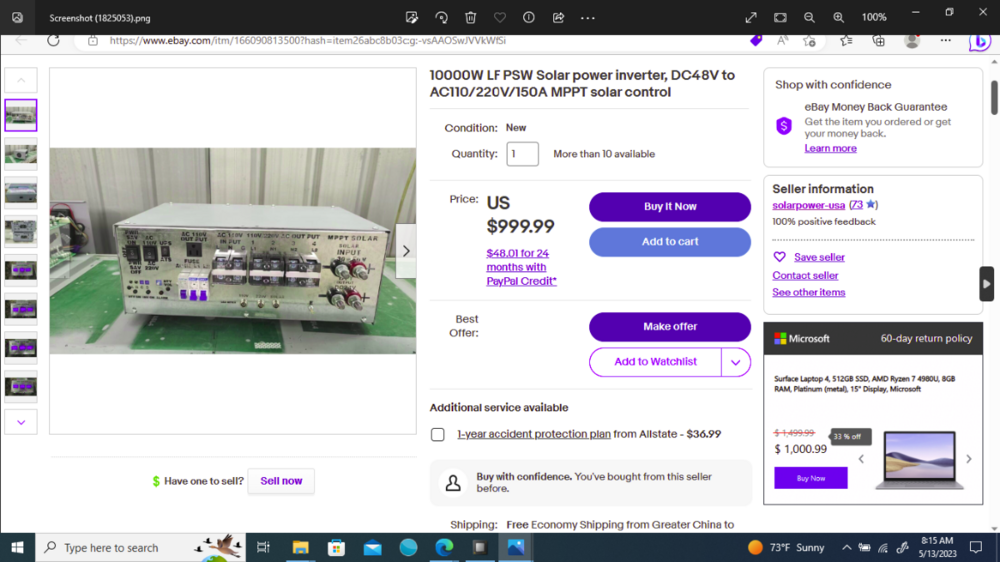Image resolution: width=1000 pixels, height=562 pixels.
Task: Move thumbnail list down with chevron
Action: (21, 422)
